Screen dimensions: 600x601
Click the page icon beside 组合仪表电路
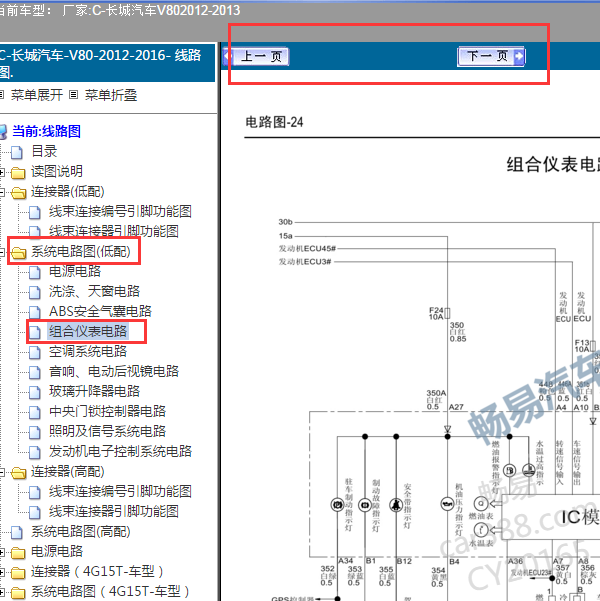click(35, 332)
